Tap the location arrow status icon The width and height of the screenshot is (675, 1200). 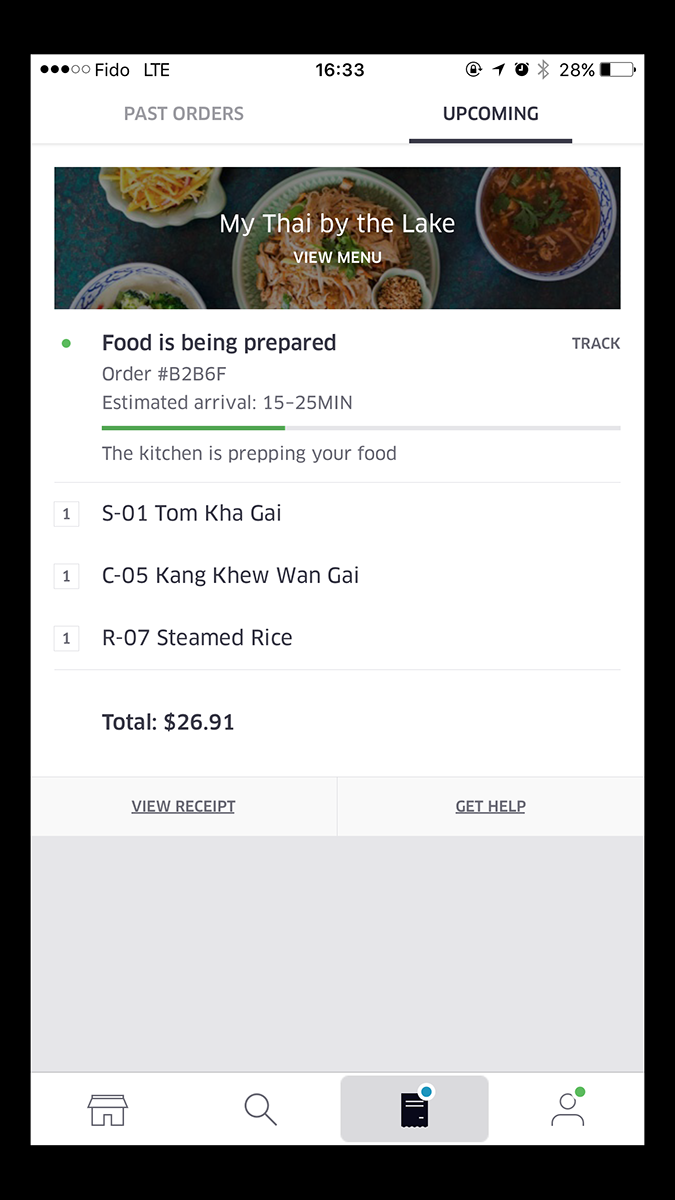coord(499,70)
